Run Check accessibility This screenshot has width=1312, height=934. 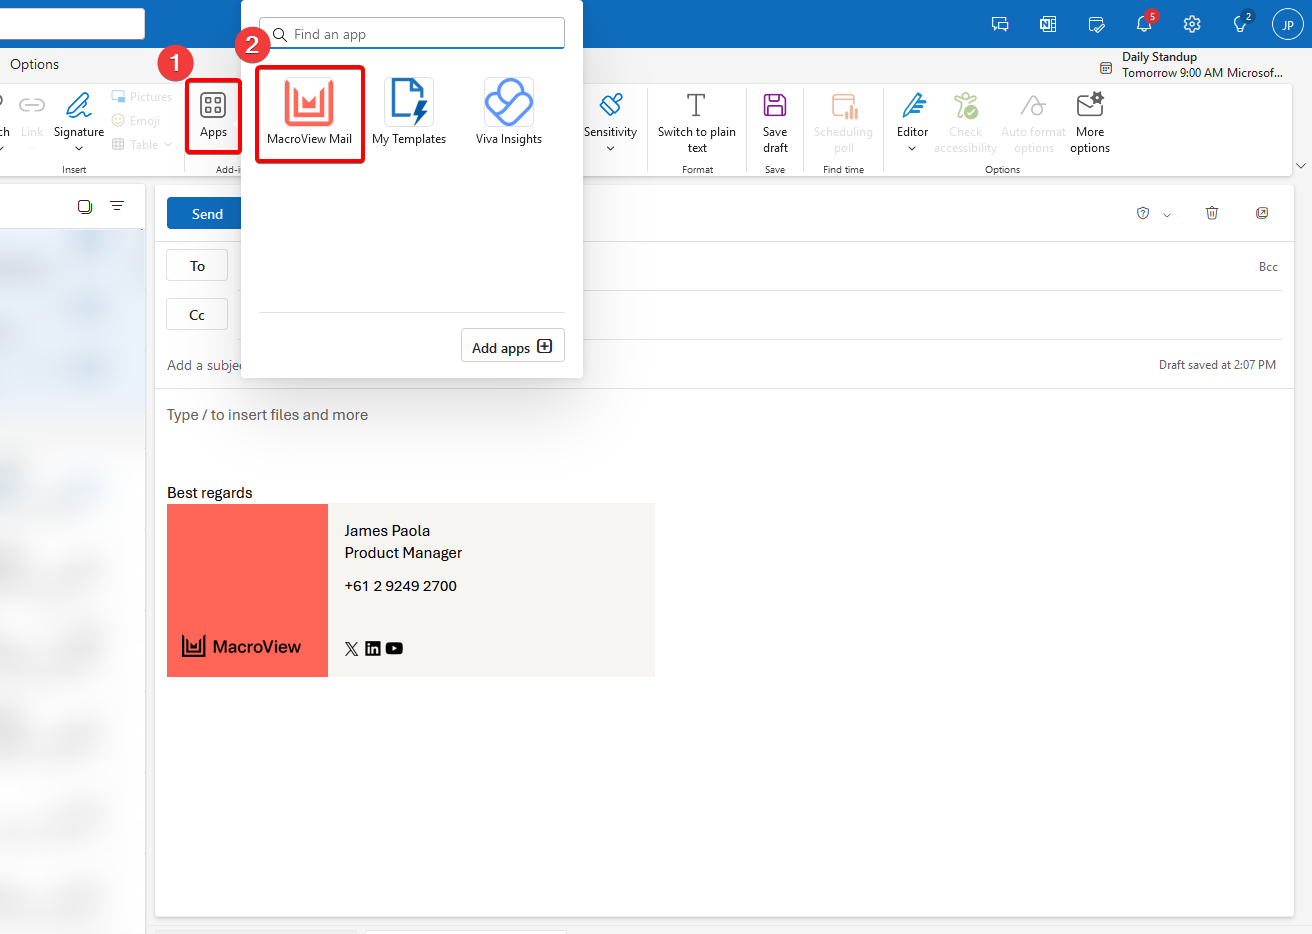point(965,122)
